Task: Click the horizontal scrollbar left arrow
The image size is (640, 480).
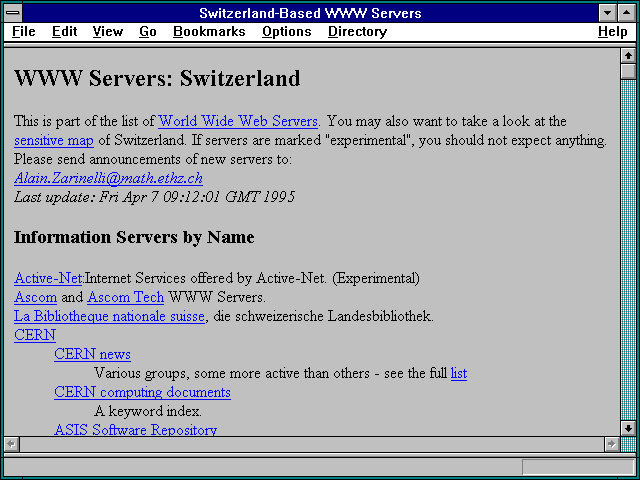Action: point(11,444)
